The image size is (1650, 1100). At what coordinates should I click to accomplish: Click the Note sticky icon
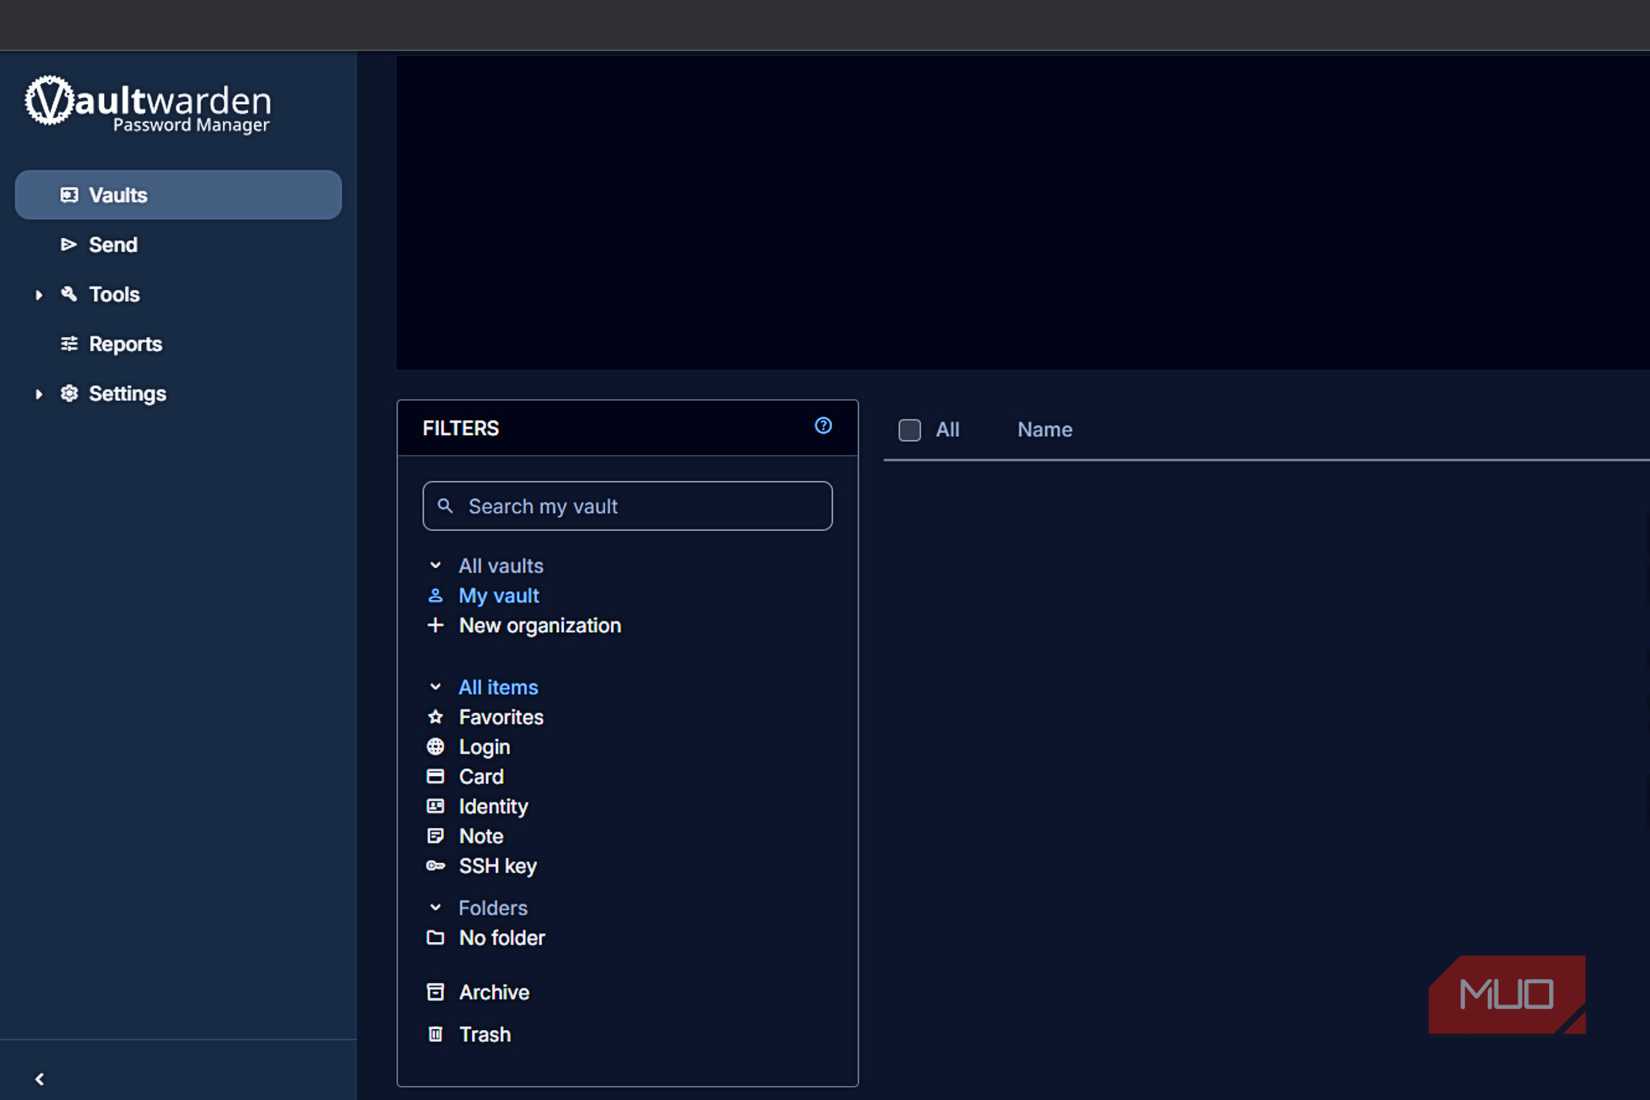[435, 836]
